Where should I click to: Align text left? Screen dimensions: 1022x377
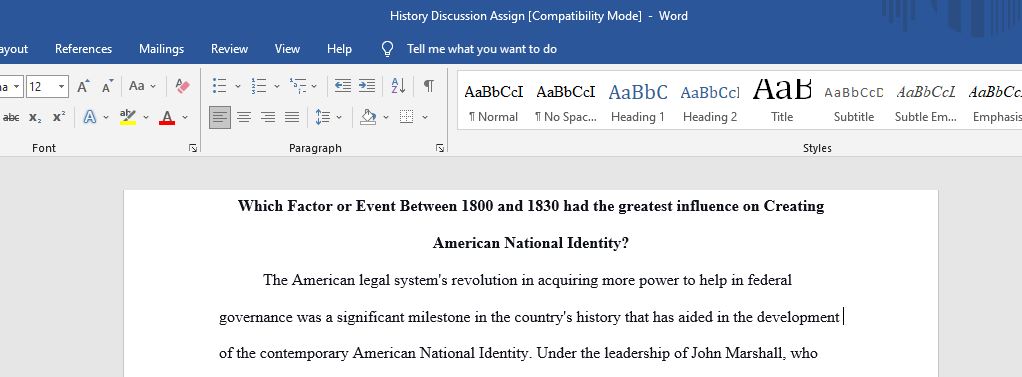coord(220,117)
